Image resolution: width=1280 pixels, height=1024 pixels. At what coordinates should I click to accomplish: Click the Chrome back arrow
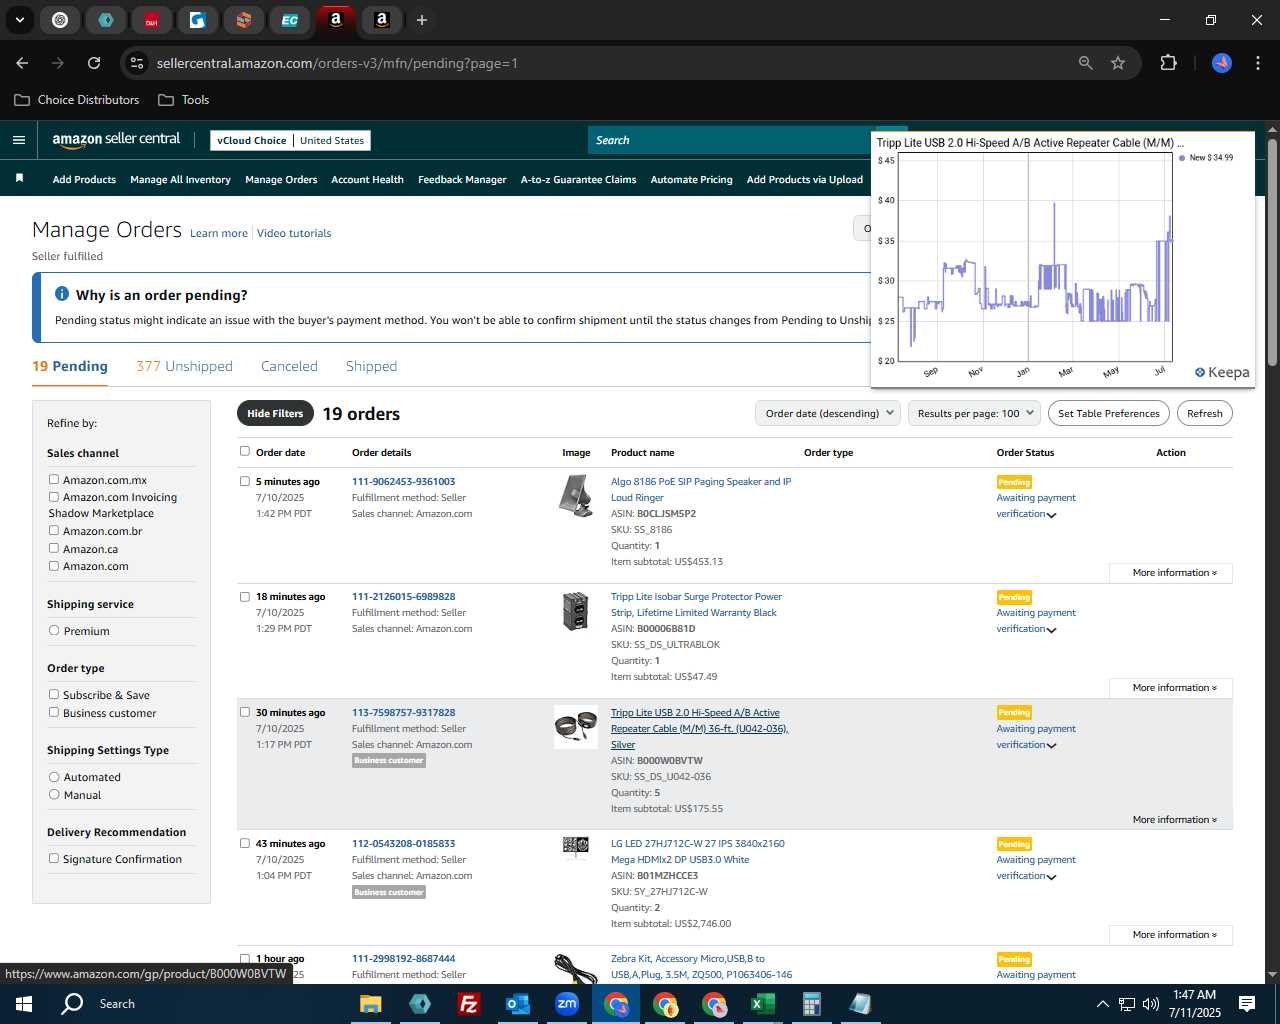(22, 63)
